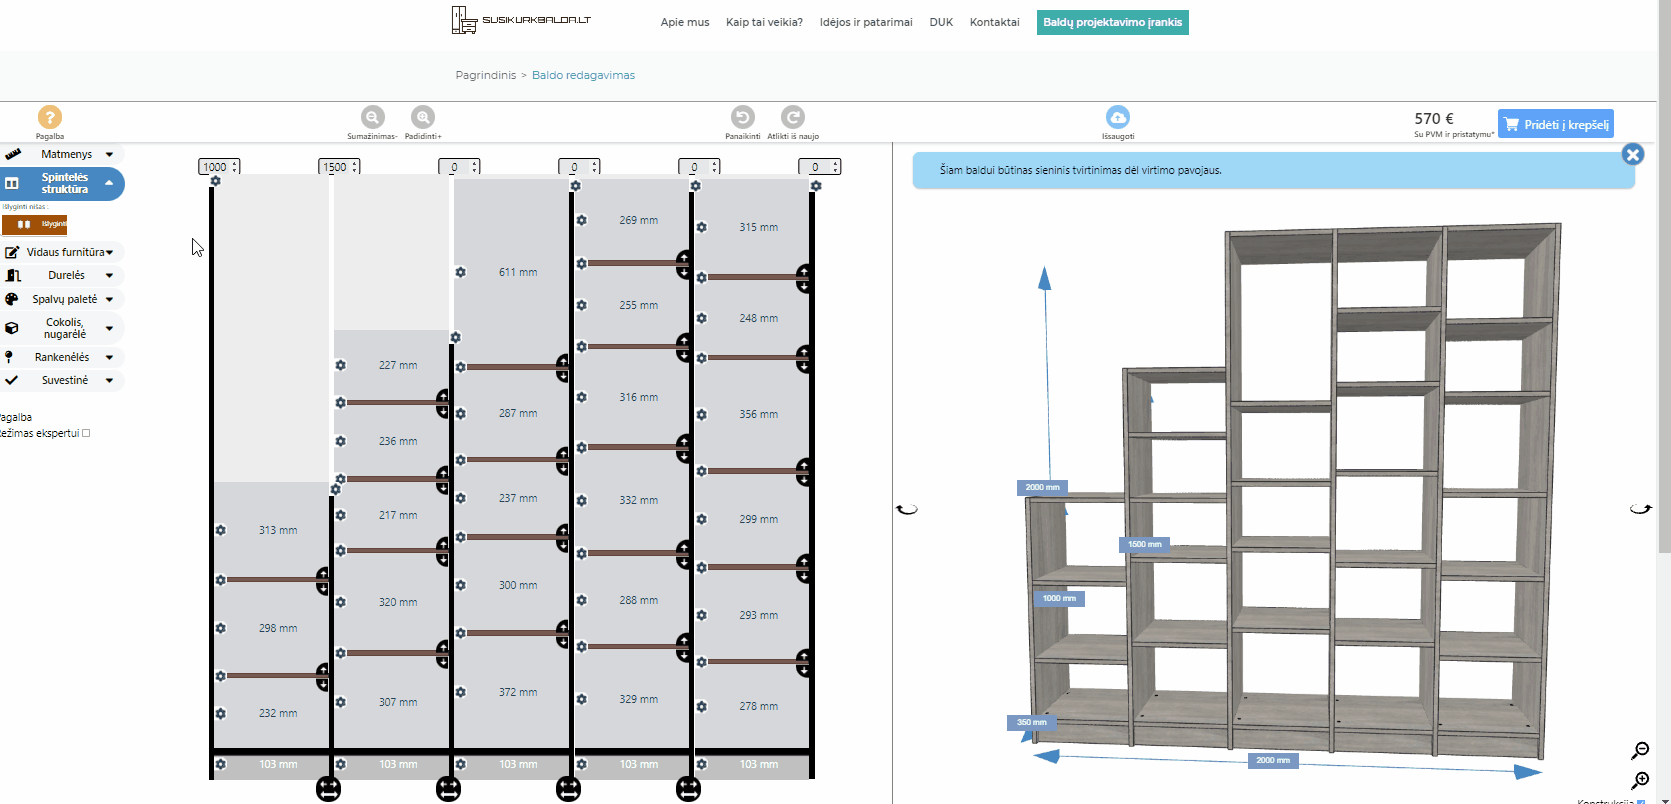Open settings gear of 611 mm niche

click(461, 272)
